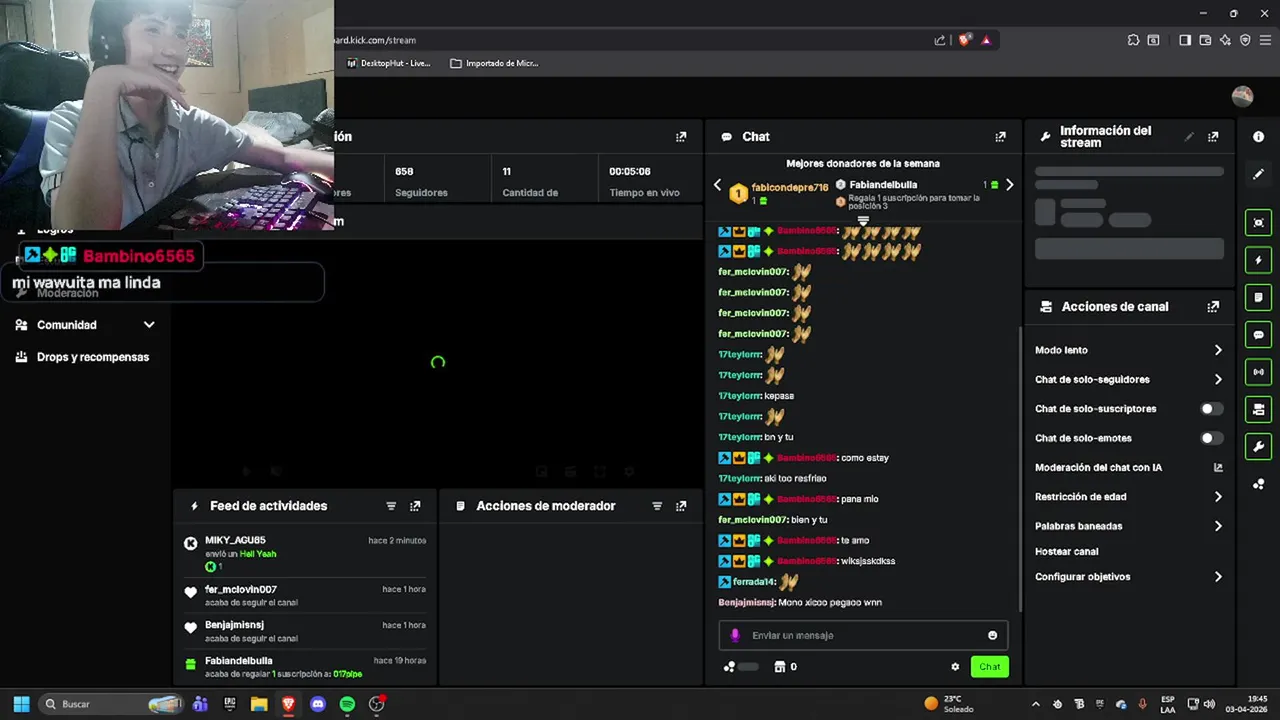
Task: Collapse the top donors banner handle
Action: pos(863,219)
